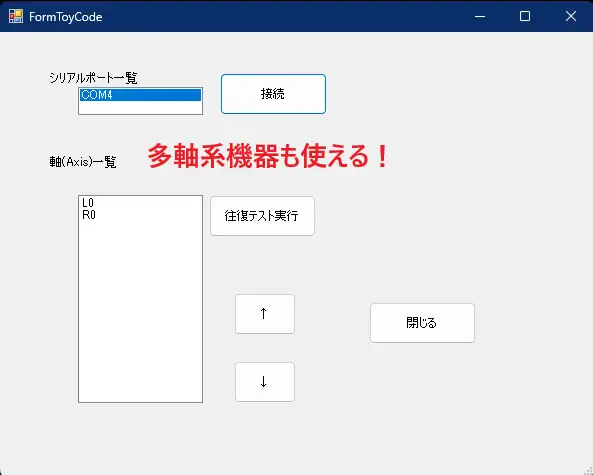Image resolution: width=593 pixels, height=475 pixels.
Task: Click the 接続 connect button
Action: [273, 94]
